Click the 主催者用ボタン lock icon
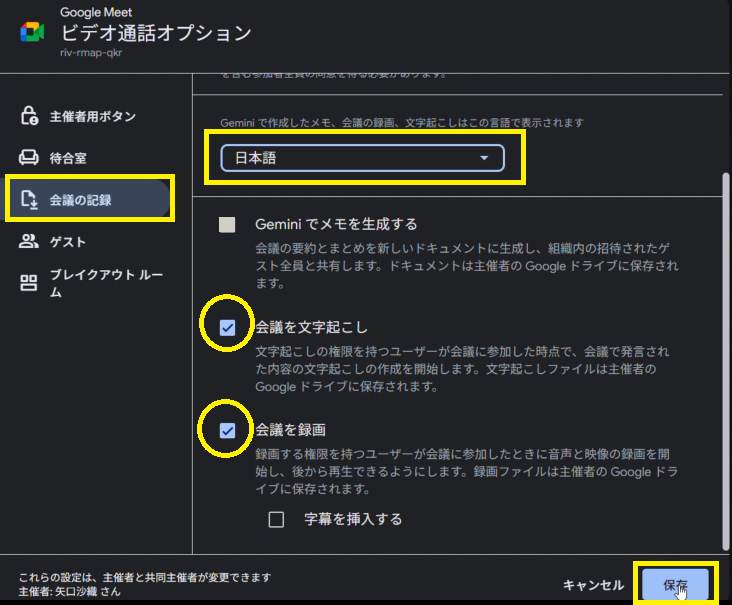Screen dimensions: 732x605 click(x=29, y=116)
